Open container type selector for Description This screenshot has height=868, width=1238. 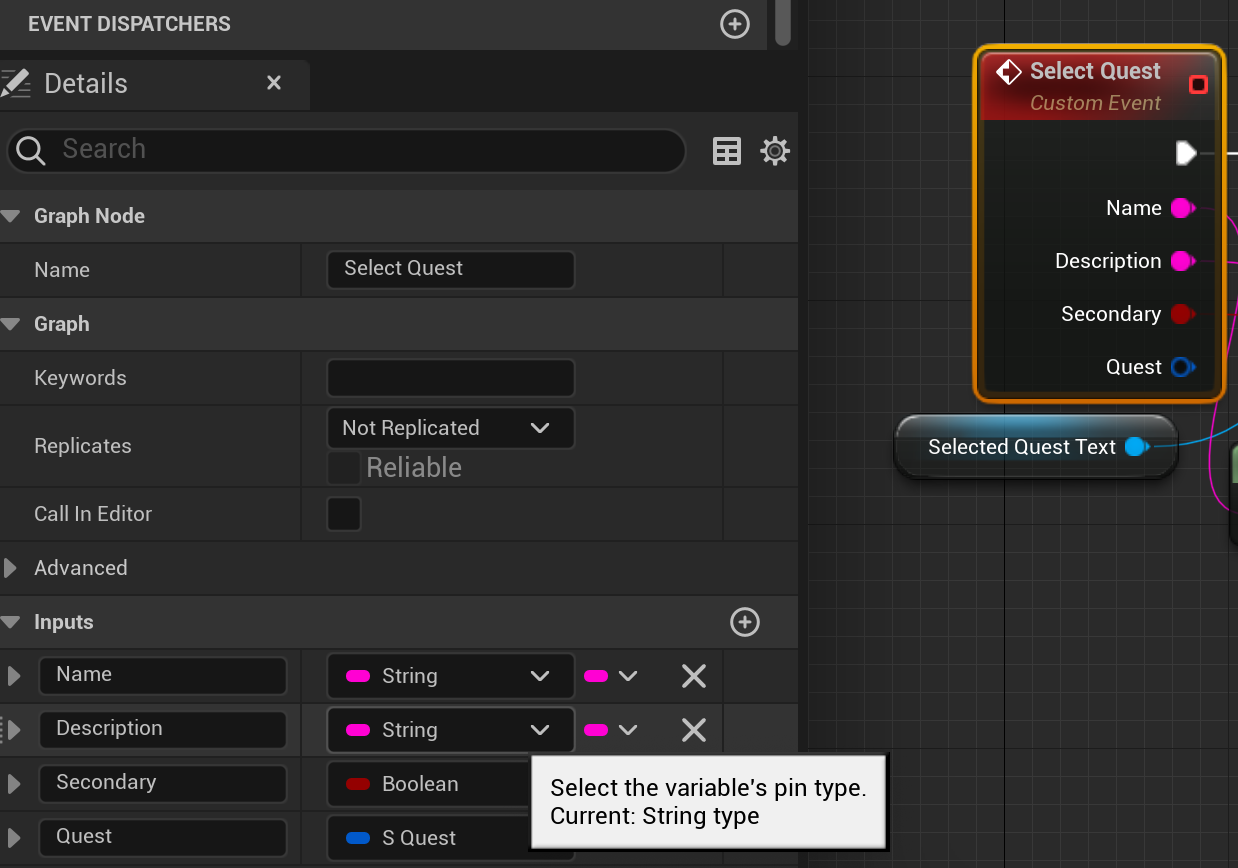click(611, 730)
